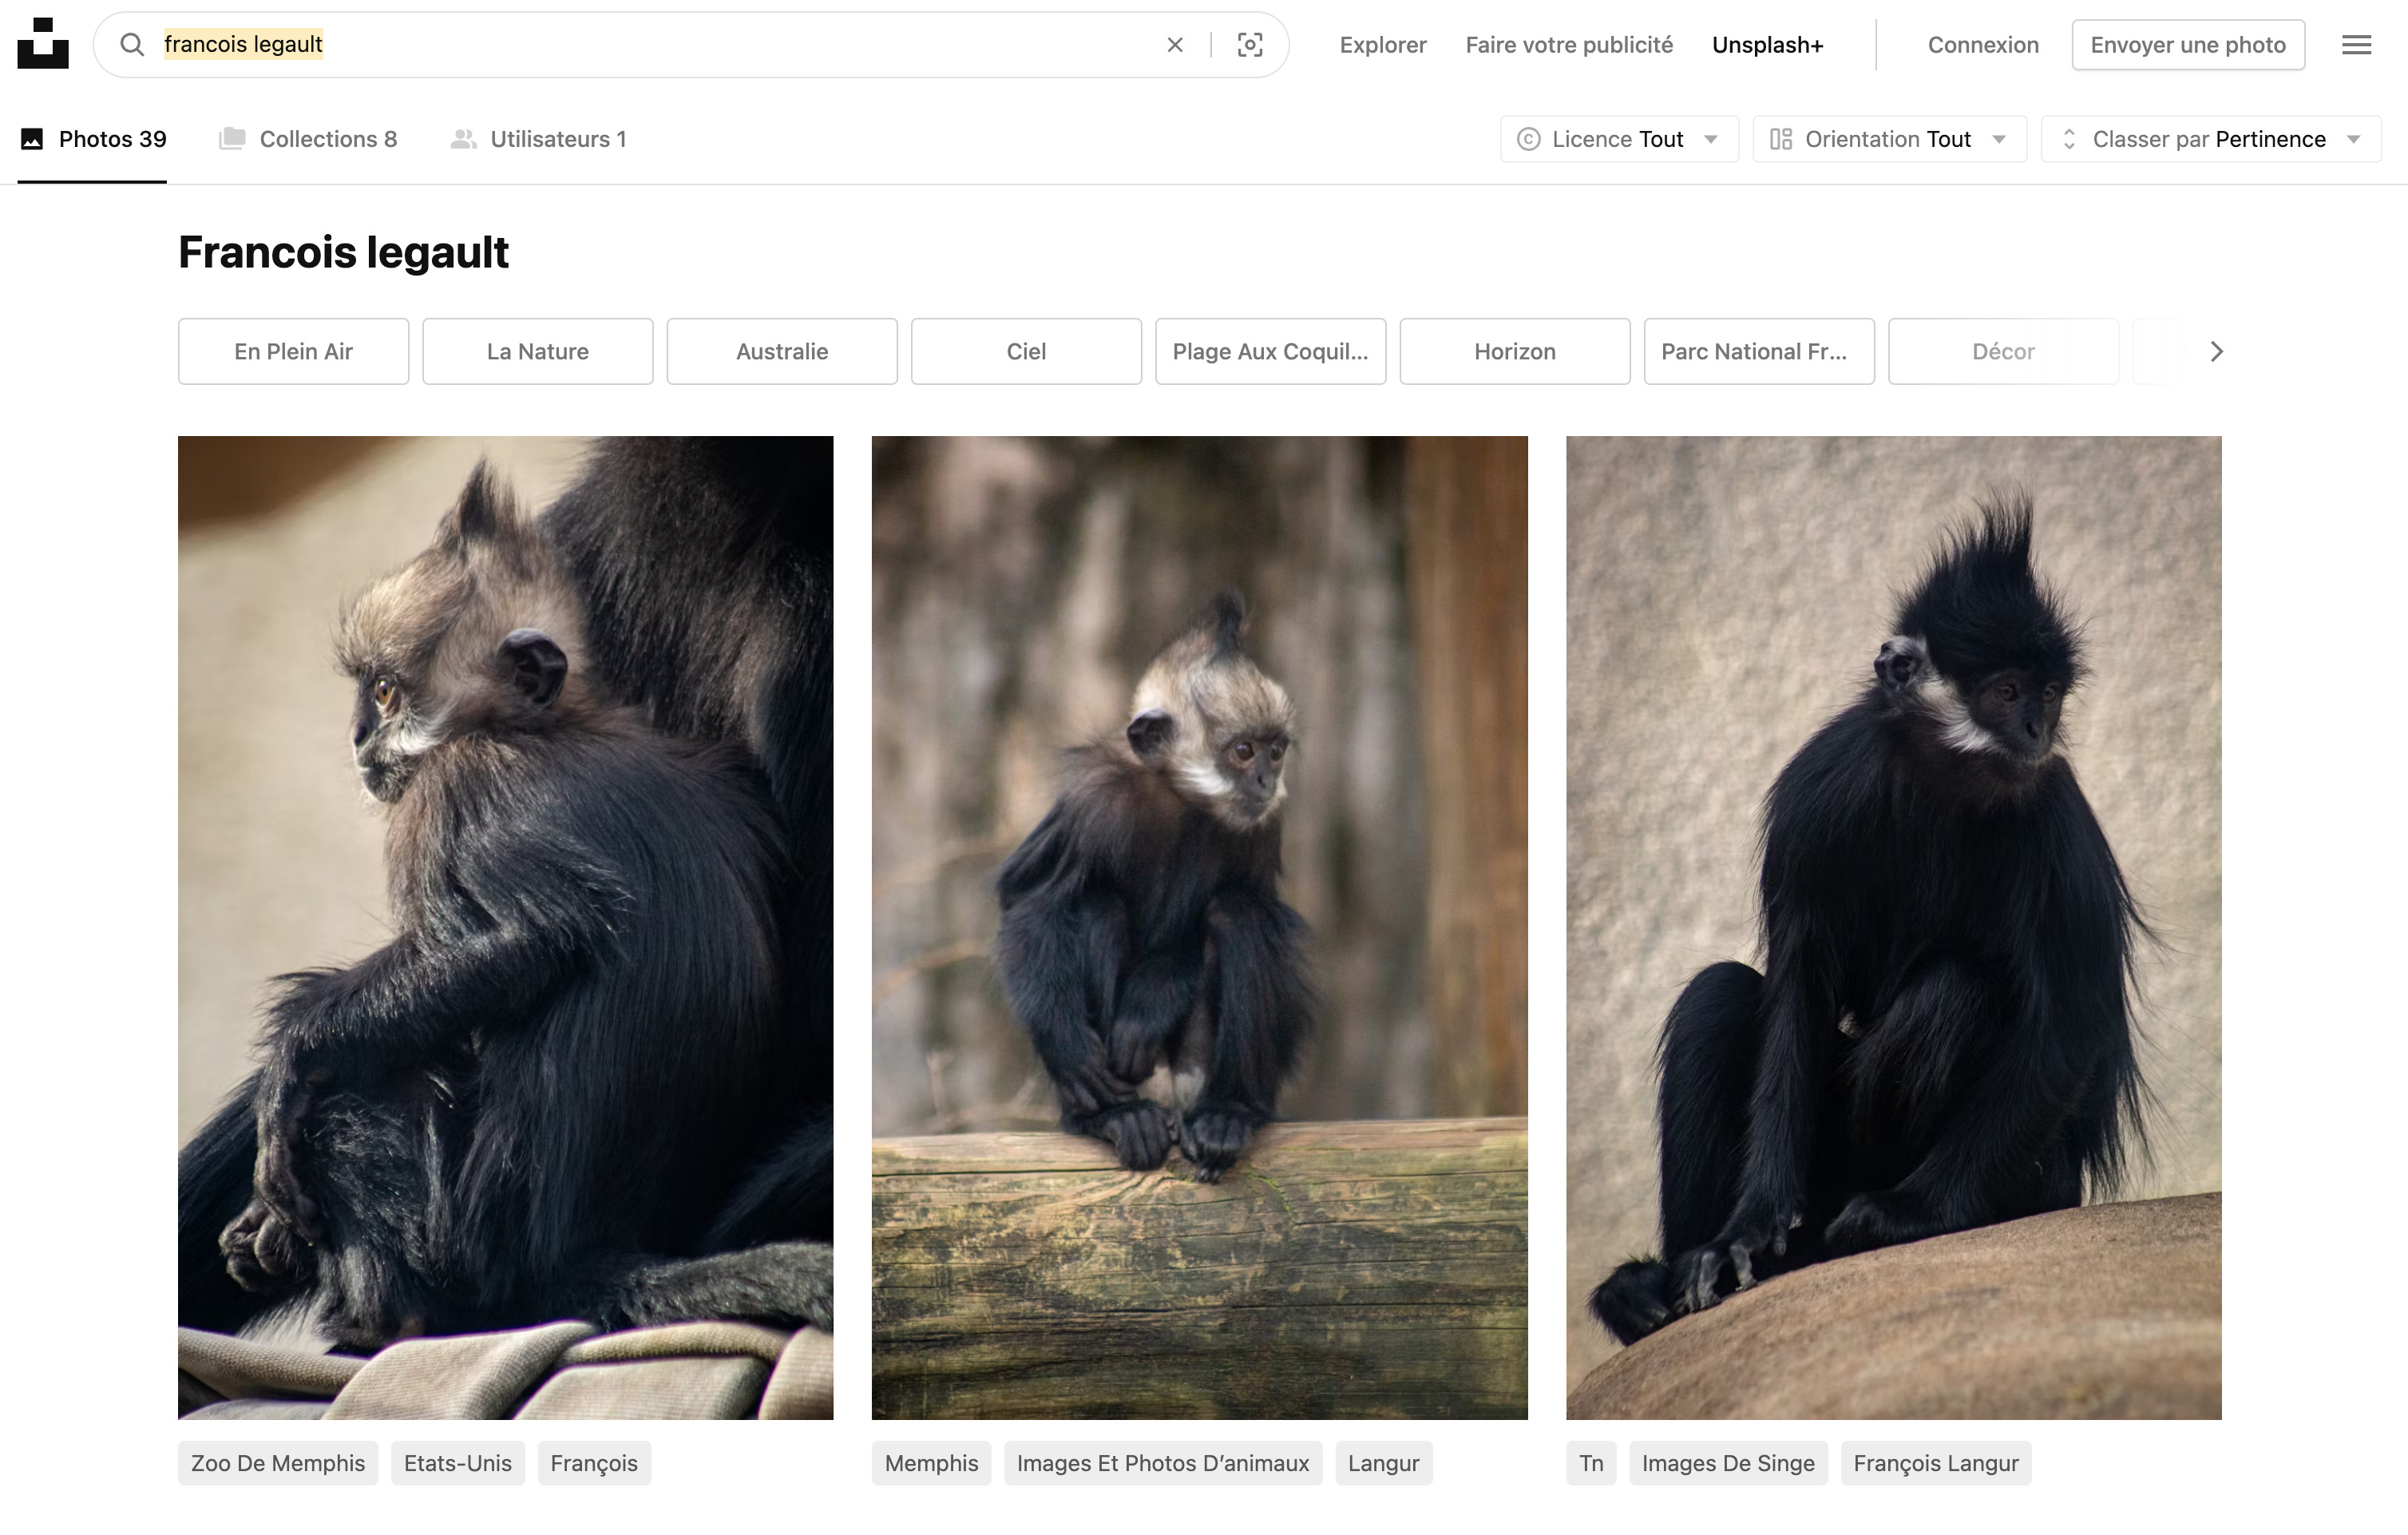Select the Plage Aux Coquil... chip
2408x1535 pixels.
[1270, 351]
